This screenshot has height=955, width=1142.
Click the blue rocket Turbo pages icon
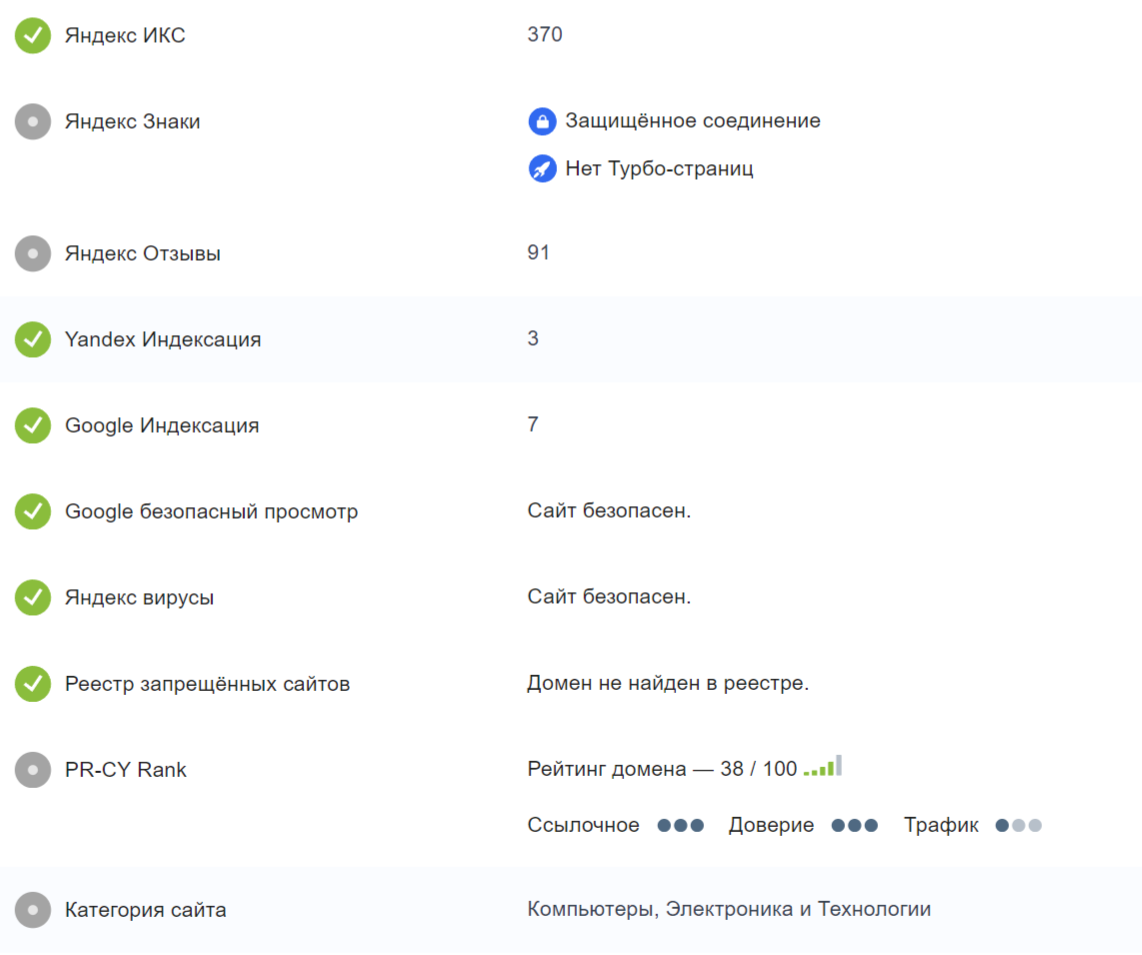tap(543, 169)
